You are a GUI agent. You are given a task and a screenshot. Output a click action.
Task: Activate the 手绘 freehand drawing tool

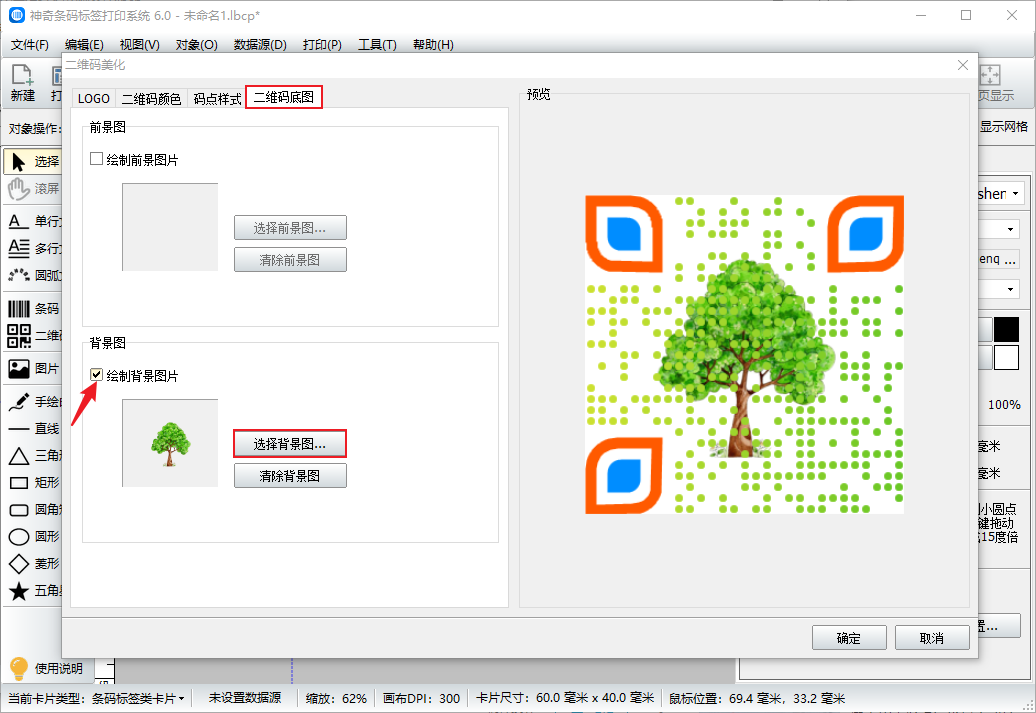[x=33, y=401]
